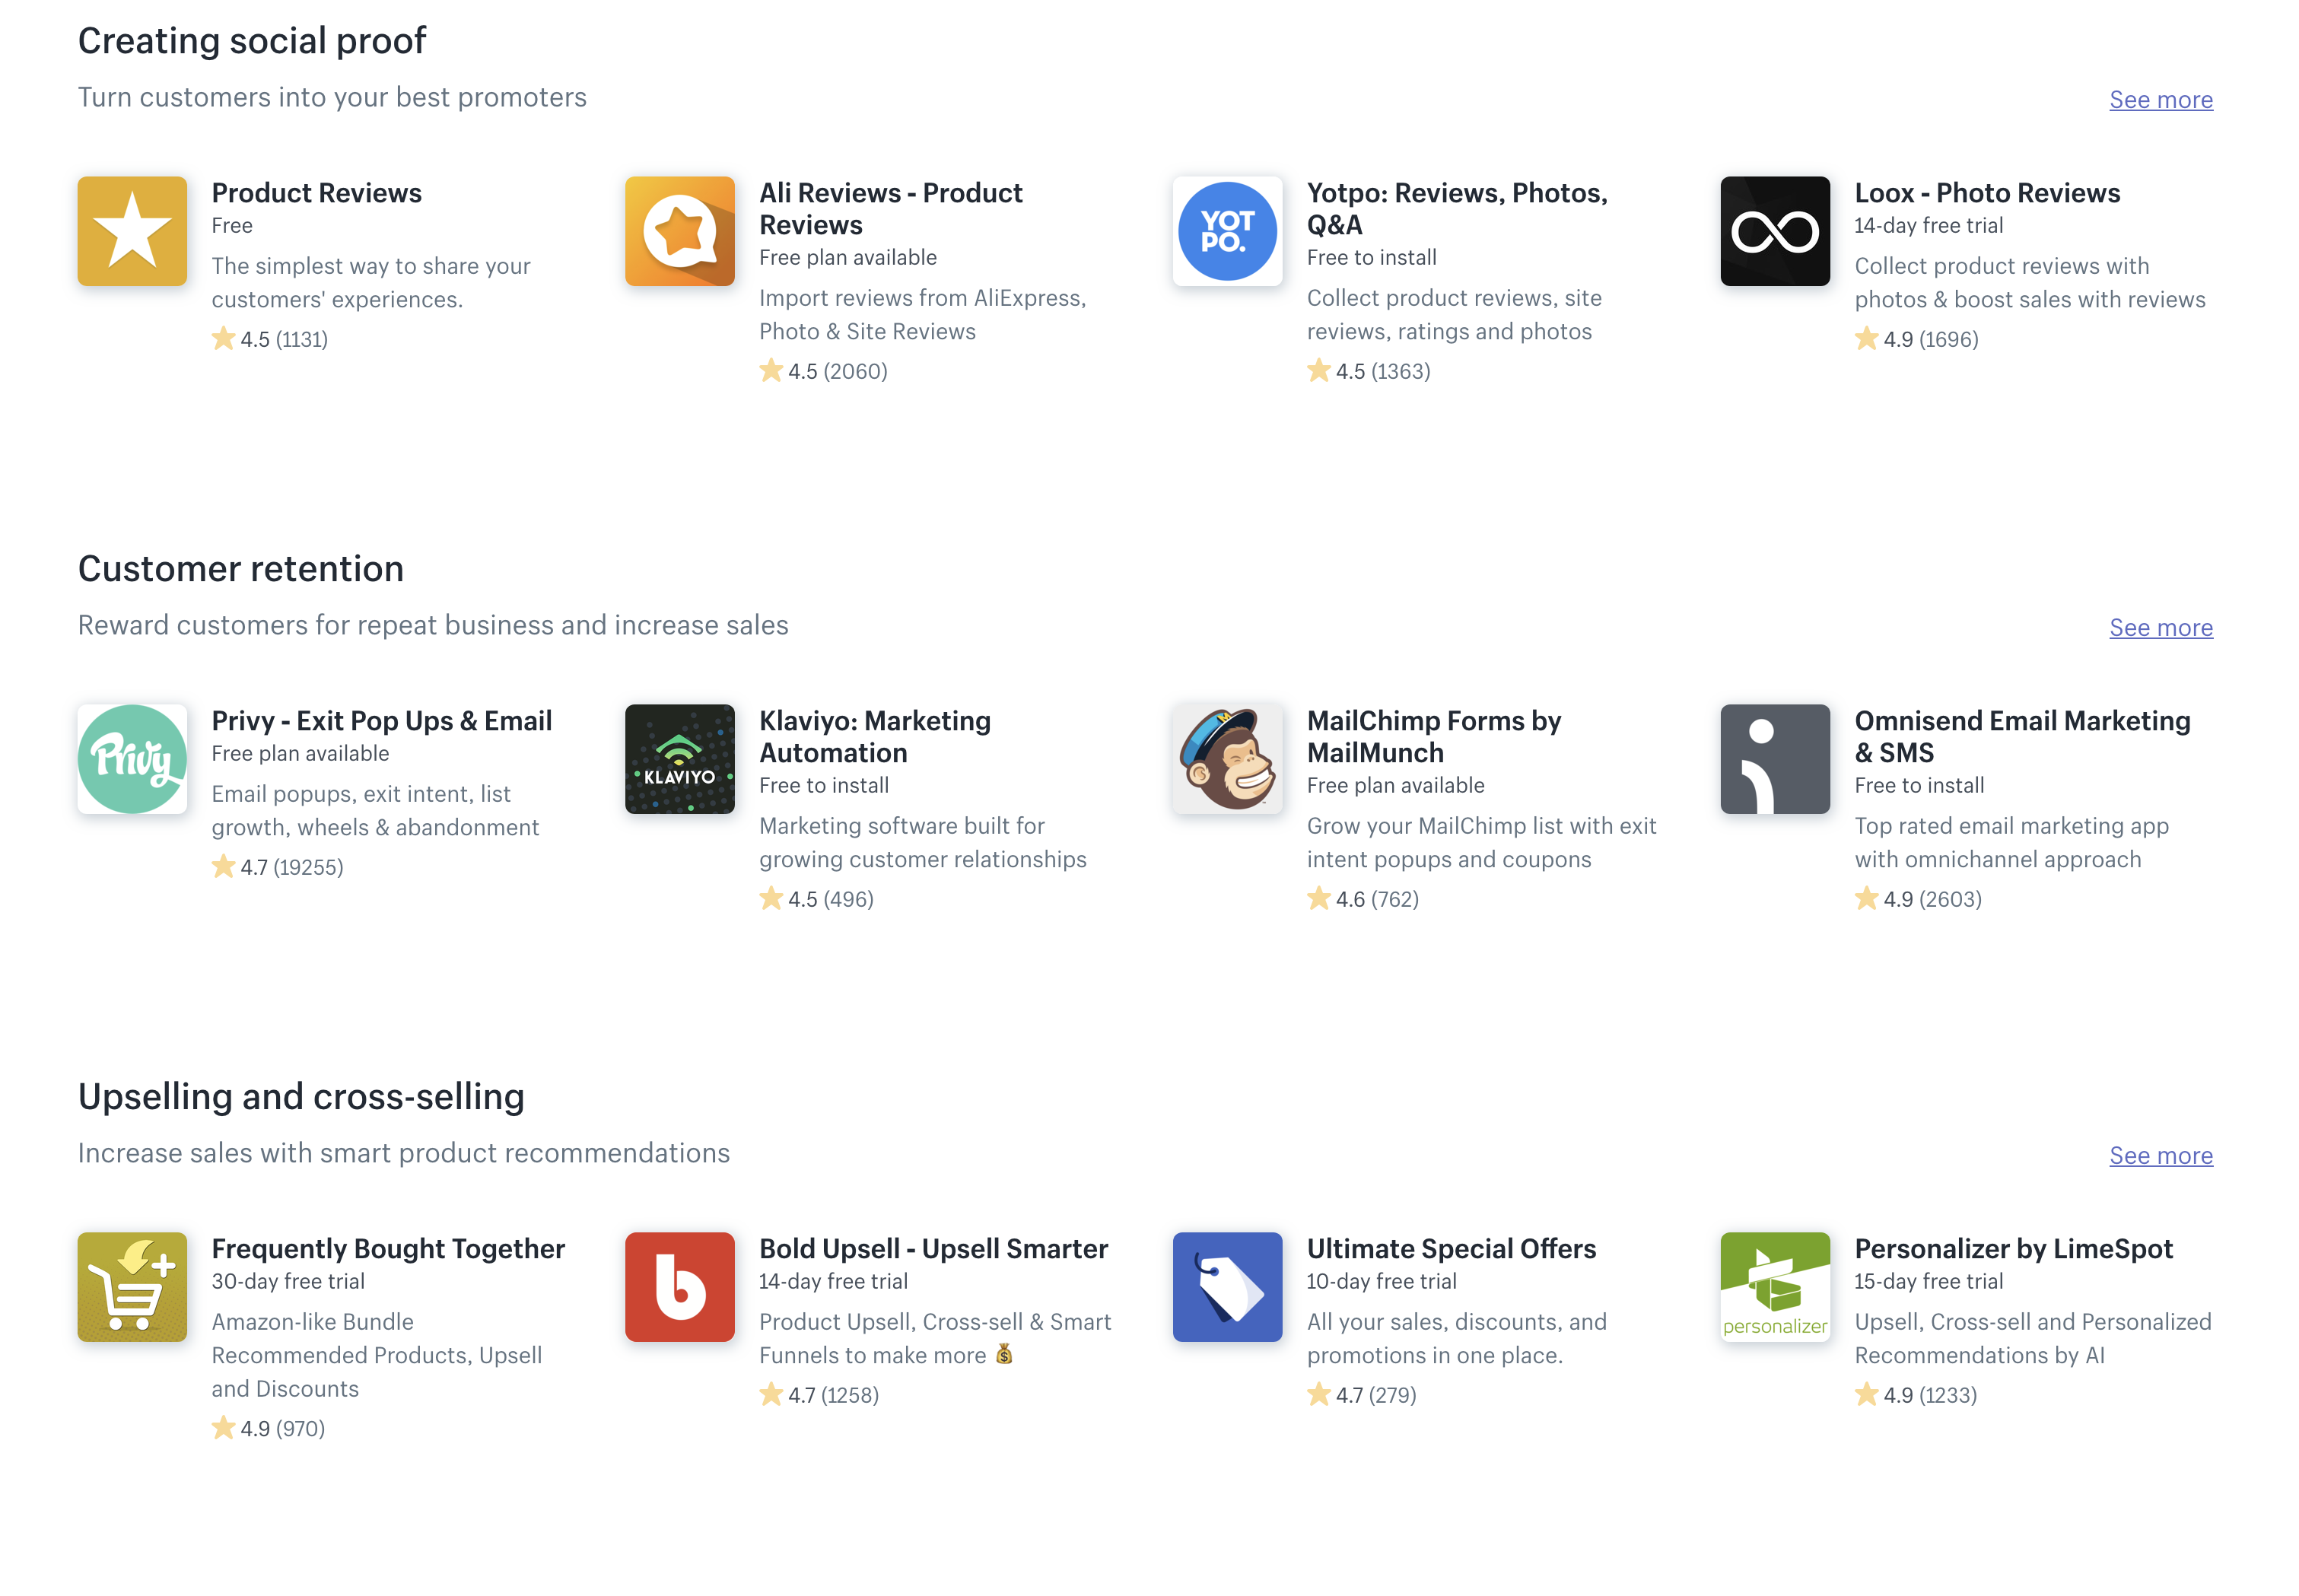Open the Bold Upsell red 'b' icon

680,1287
